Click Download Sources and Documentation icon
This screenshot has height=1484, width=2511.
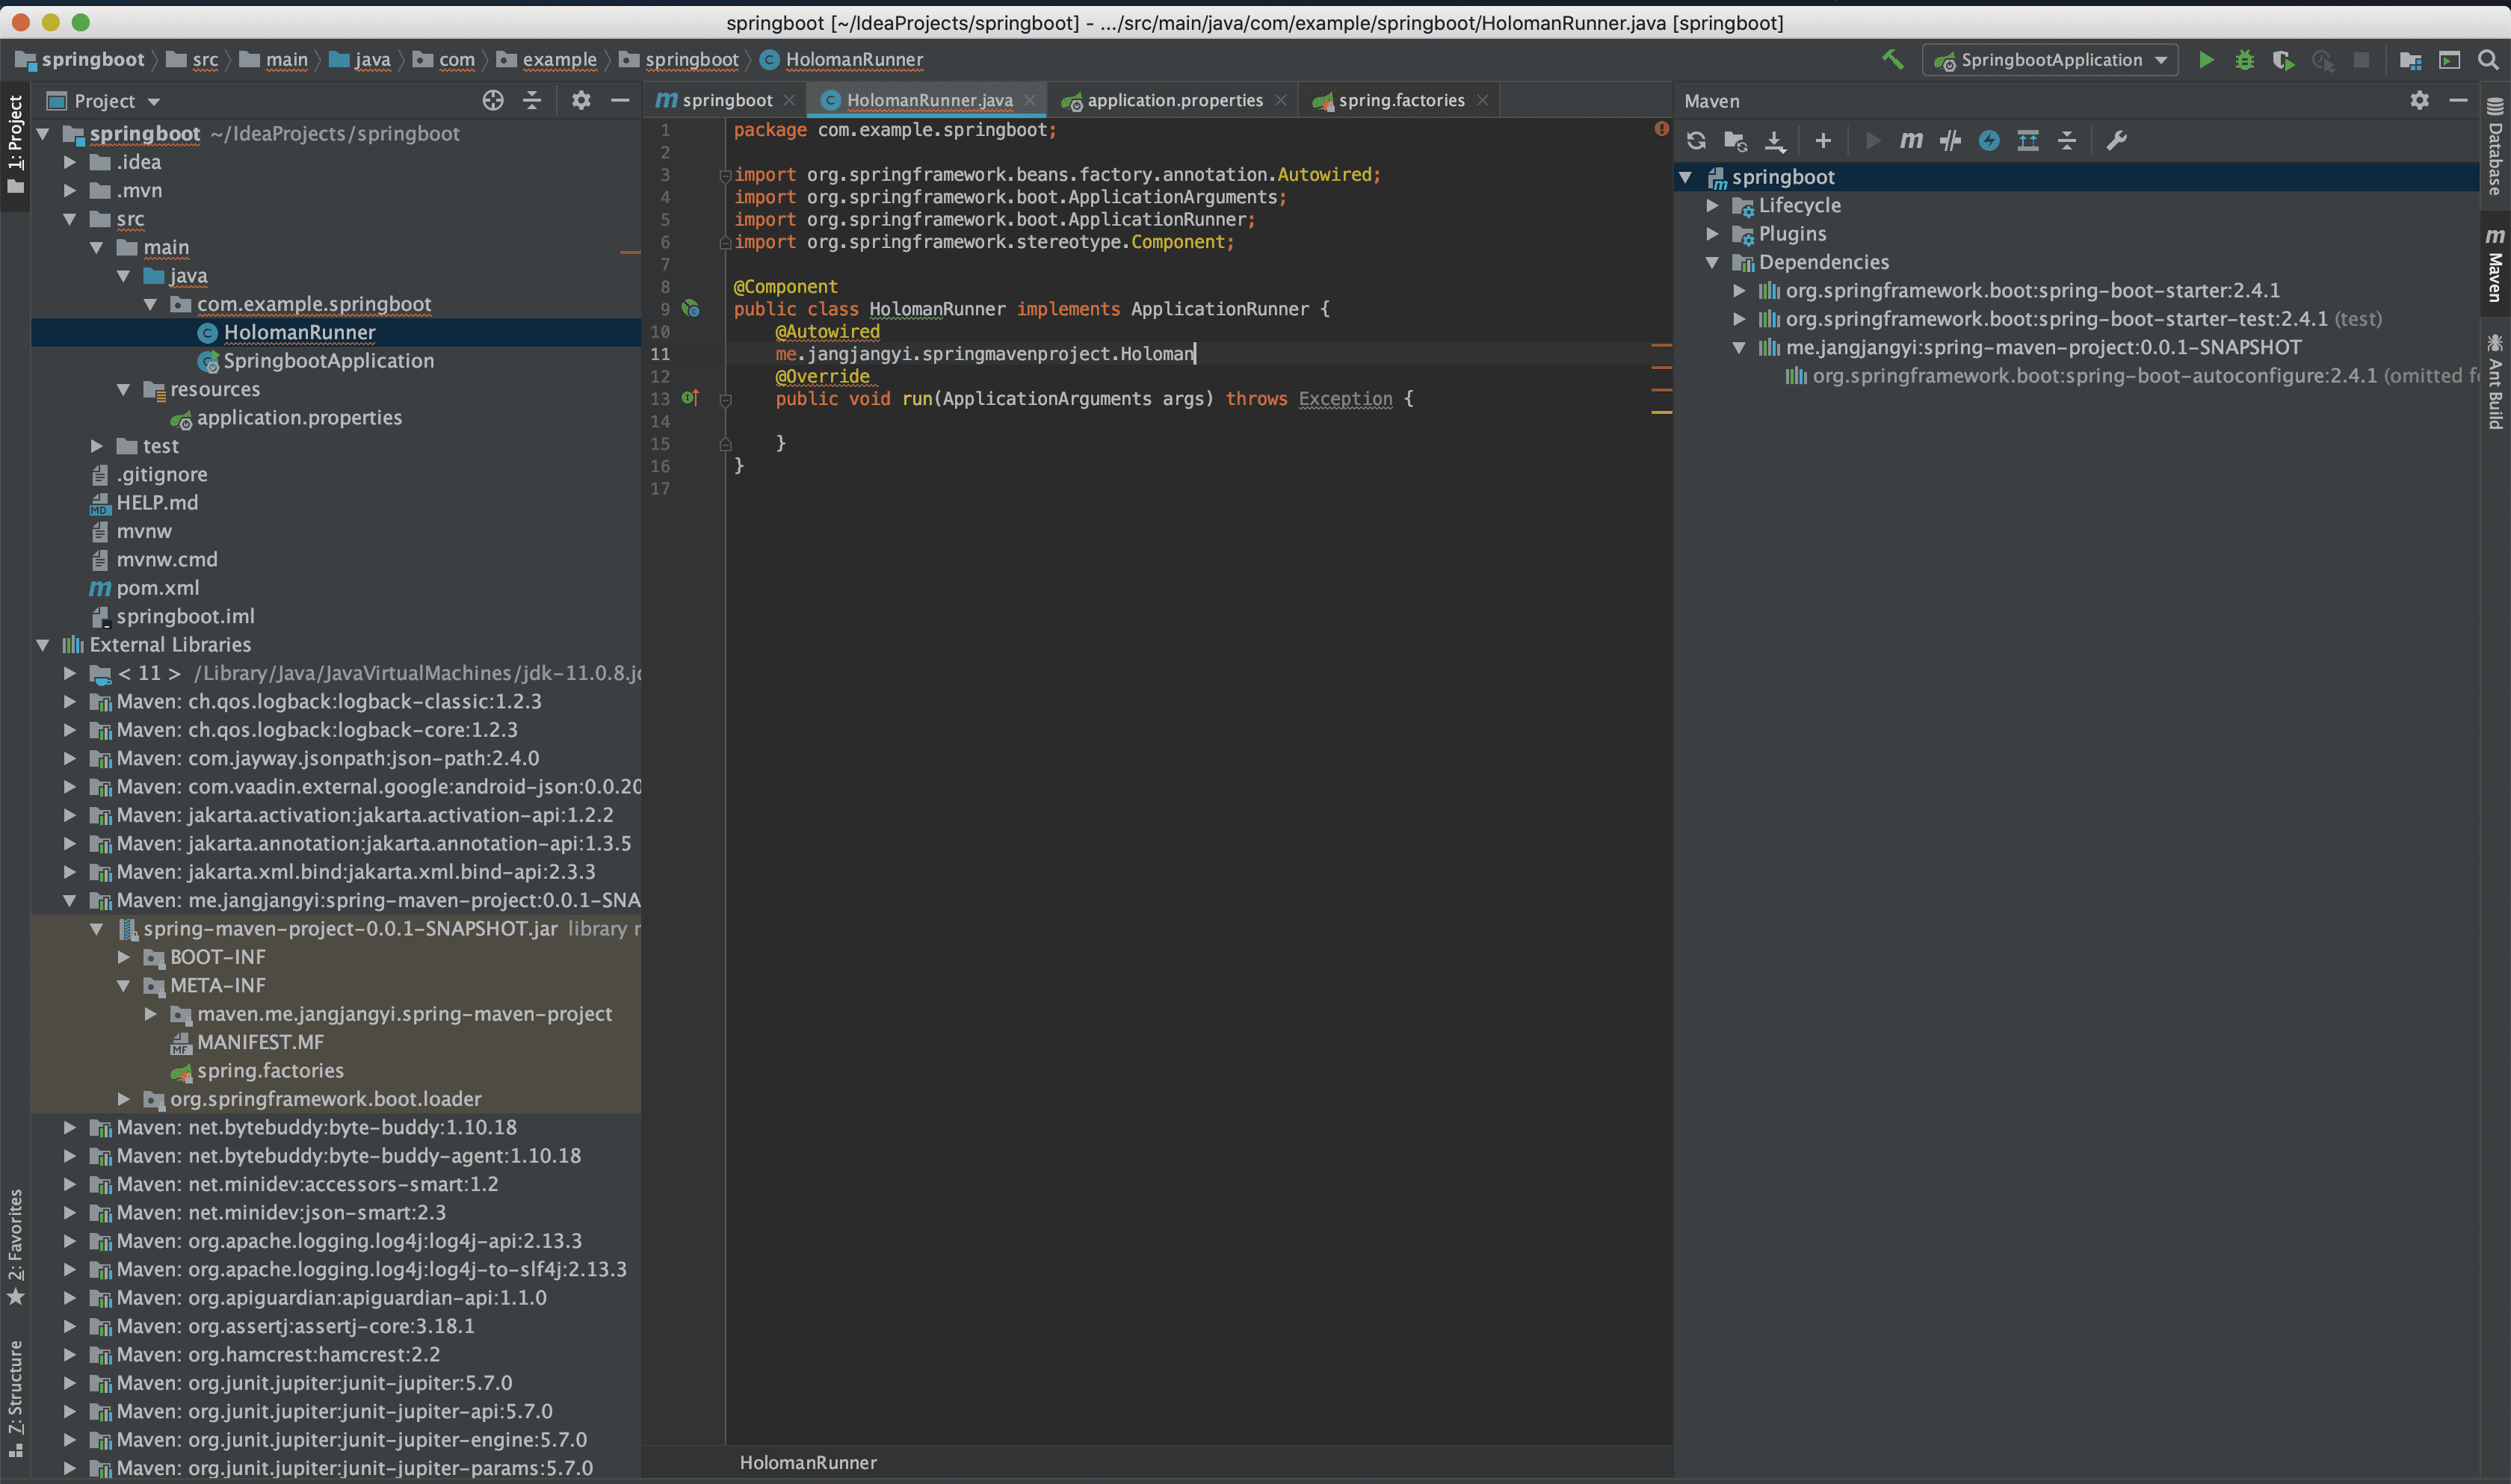1775,140
